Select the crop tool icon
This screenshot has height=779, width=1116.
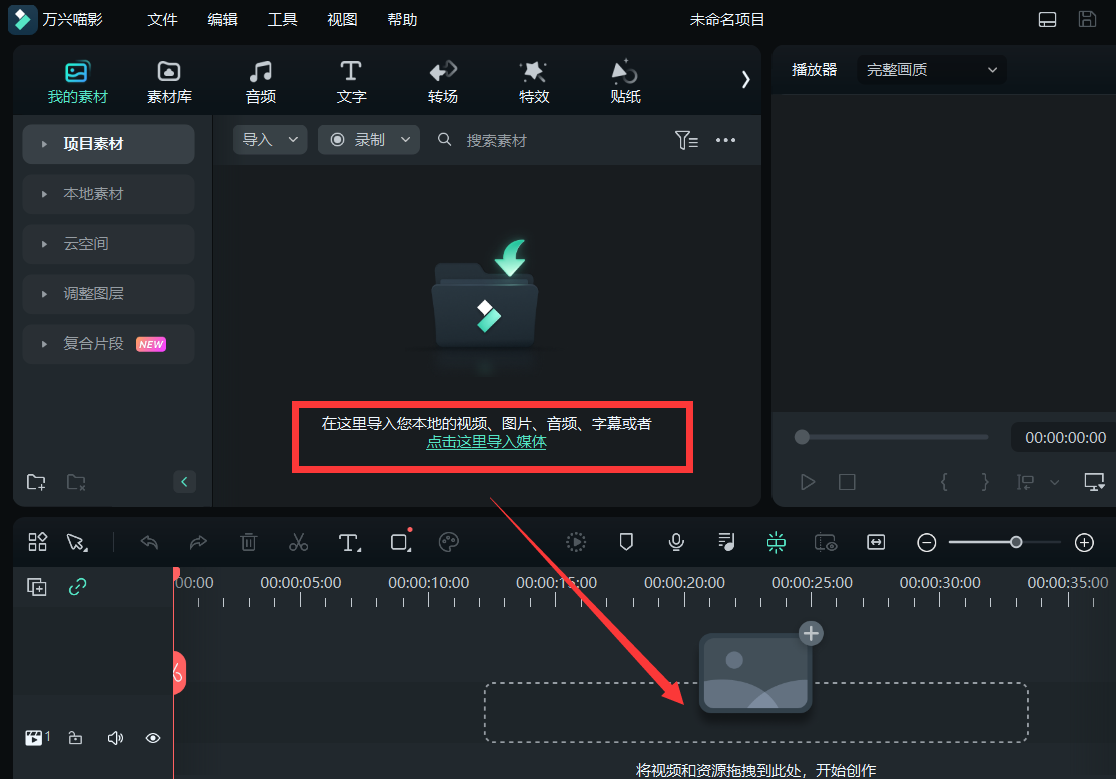click(x=399, y=542)
